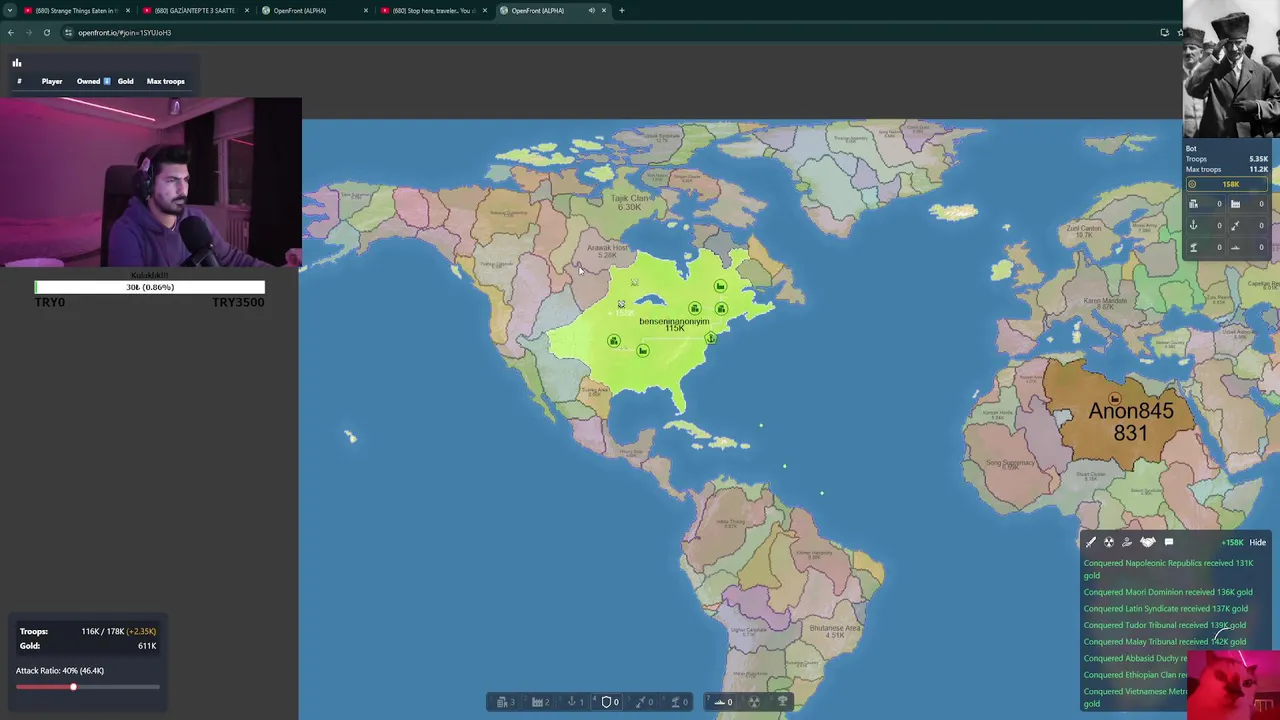Click the Gold 611K readout
The image size is (1280, 720).
[x=88, y=646]
